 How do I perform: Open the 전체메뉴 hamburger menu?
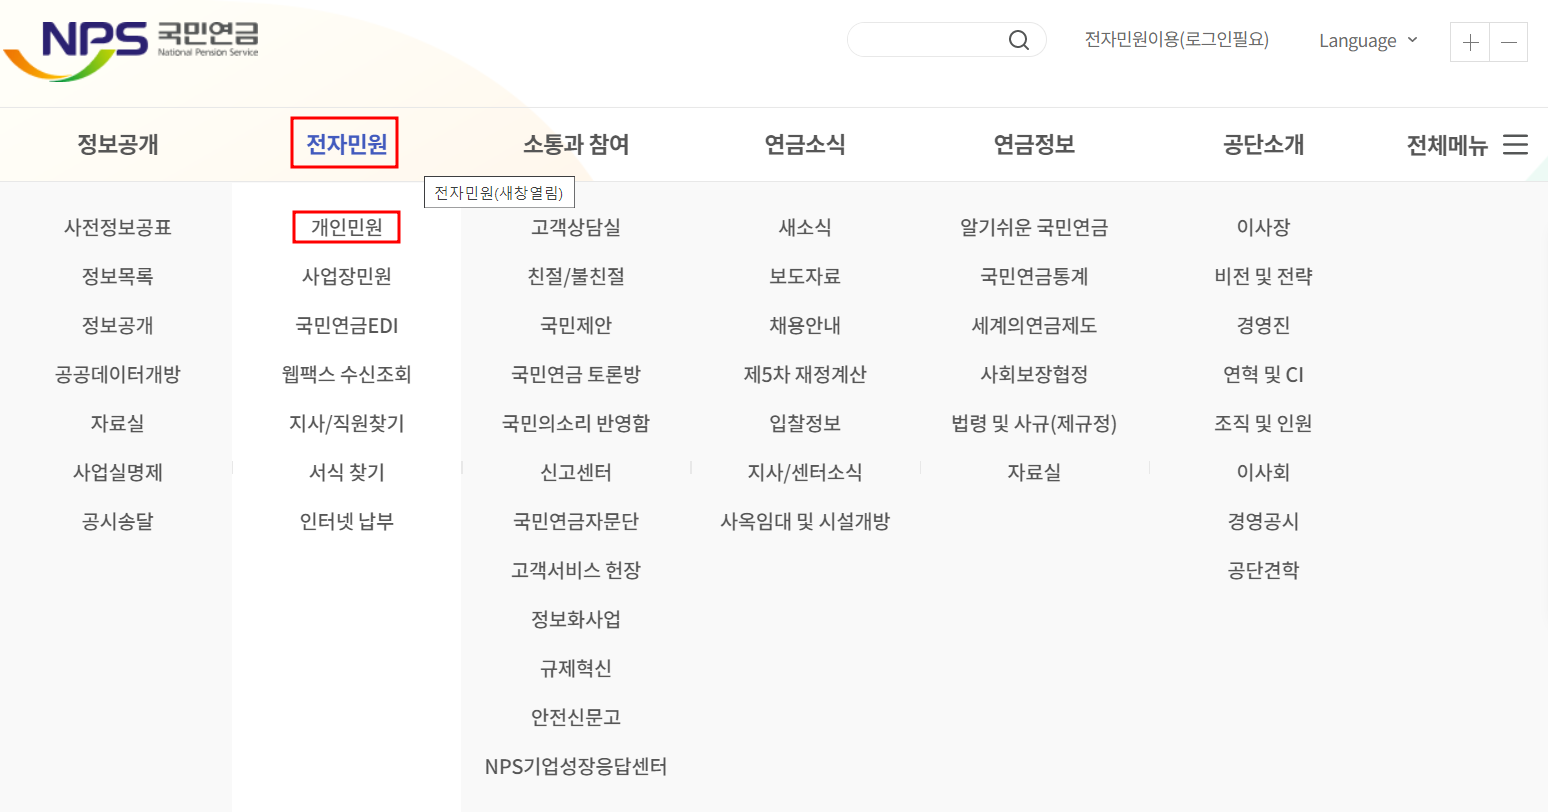[x=1516, y=144]
